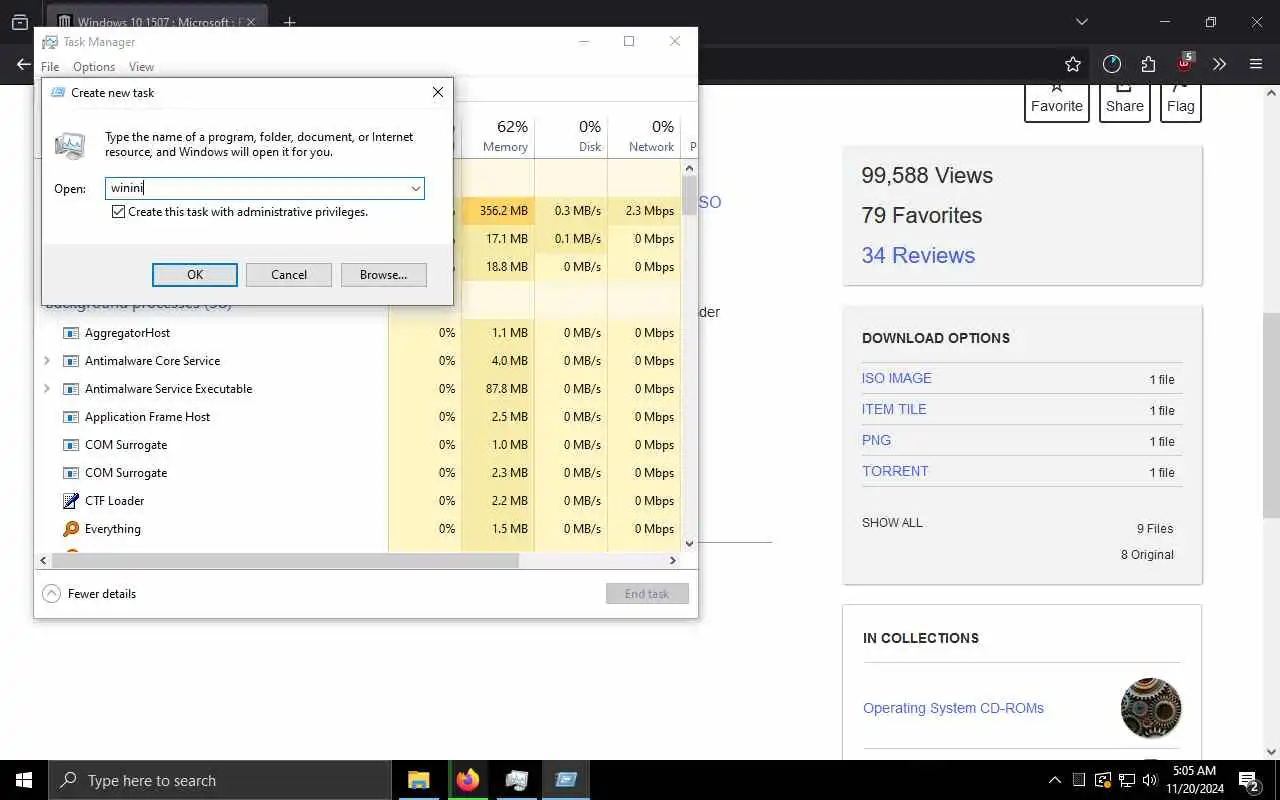Open the Open field dropdown arrow
This screenshot has height=800, width=1280.
[415, 188]
